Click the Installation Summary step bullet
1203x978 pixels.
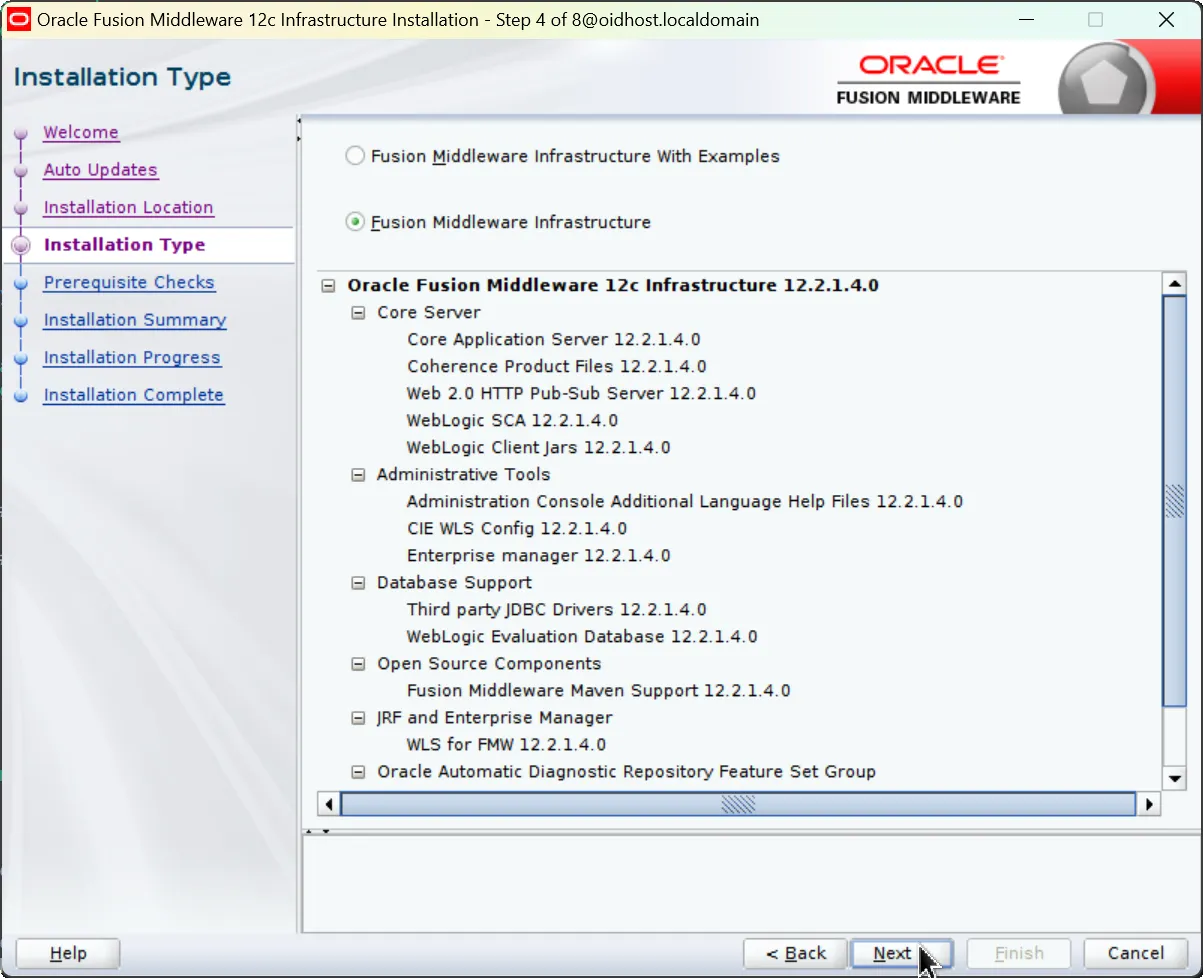click(x=21, y=321)
